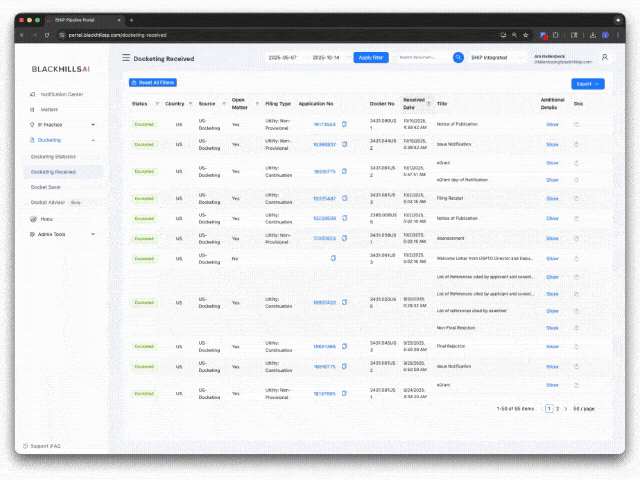Image resolution: width=640 pixels, height=480 pixels.
Task: Open document icon for Final Rejection row
Action: point(576,346)
